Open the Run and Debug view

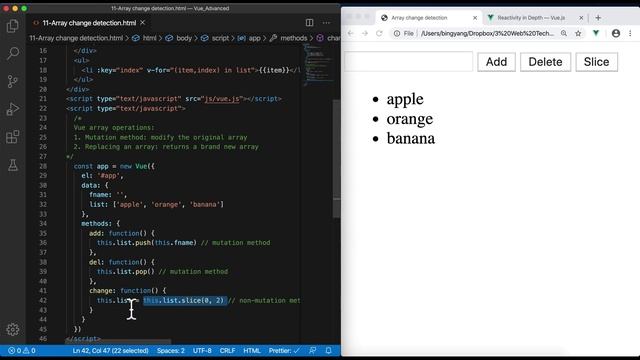tap(13, 109)
